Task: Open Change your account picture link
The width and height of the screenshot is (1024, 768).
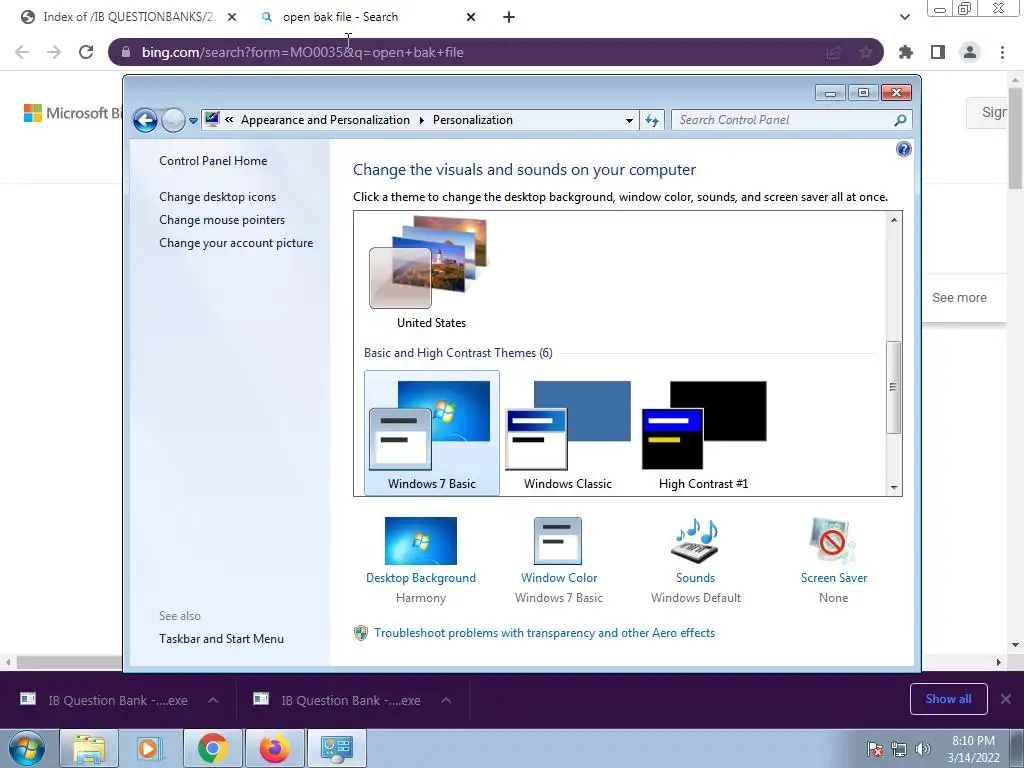Action: tap(236, 243)
